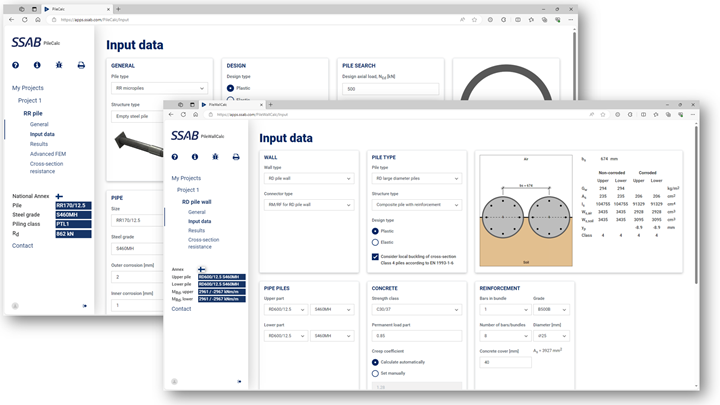The height and width of the screenshot is (405, 720).
Task: Click Permanent load part input field
Action: 416,336
